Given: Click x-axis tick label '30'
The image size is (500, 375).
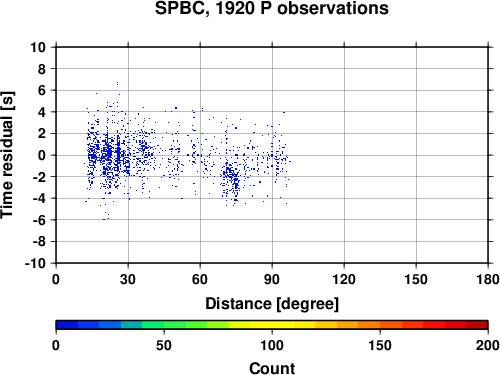Looking at the screenshot, I should pos(128,279).
